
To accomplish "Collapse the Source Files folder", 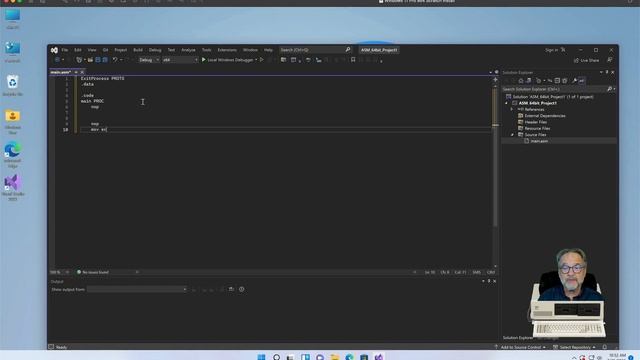I will pyautogui.click(x=512, y=135).
